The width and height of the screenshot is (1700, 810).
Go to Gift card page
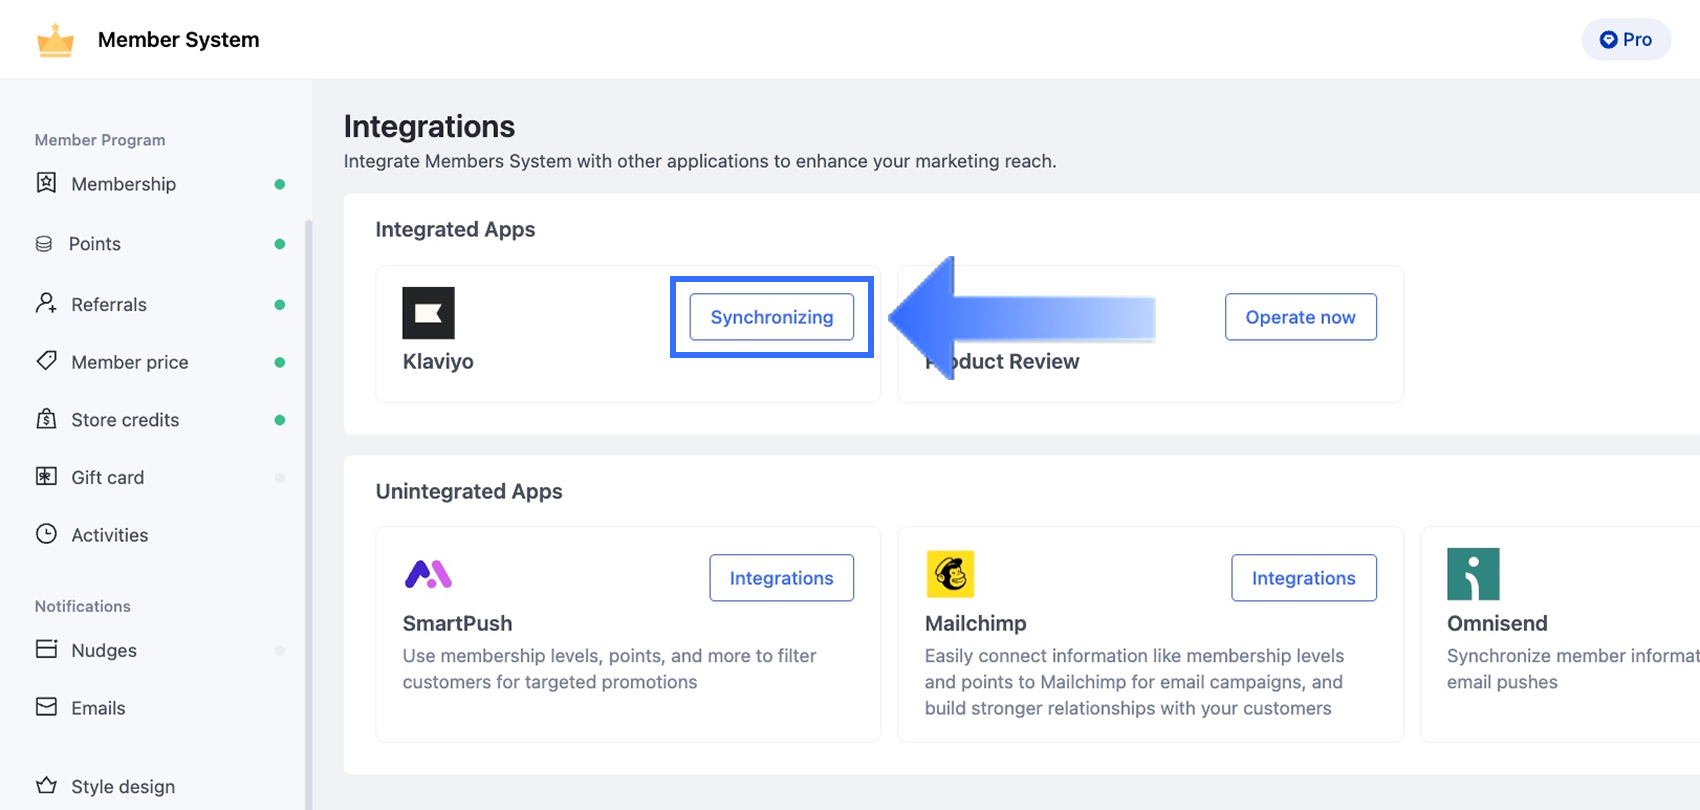(107, 477)
